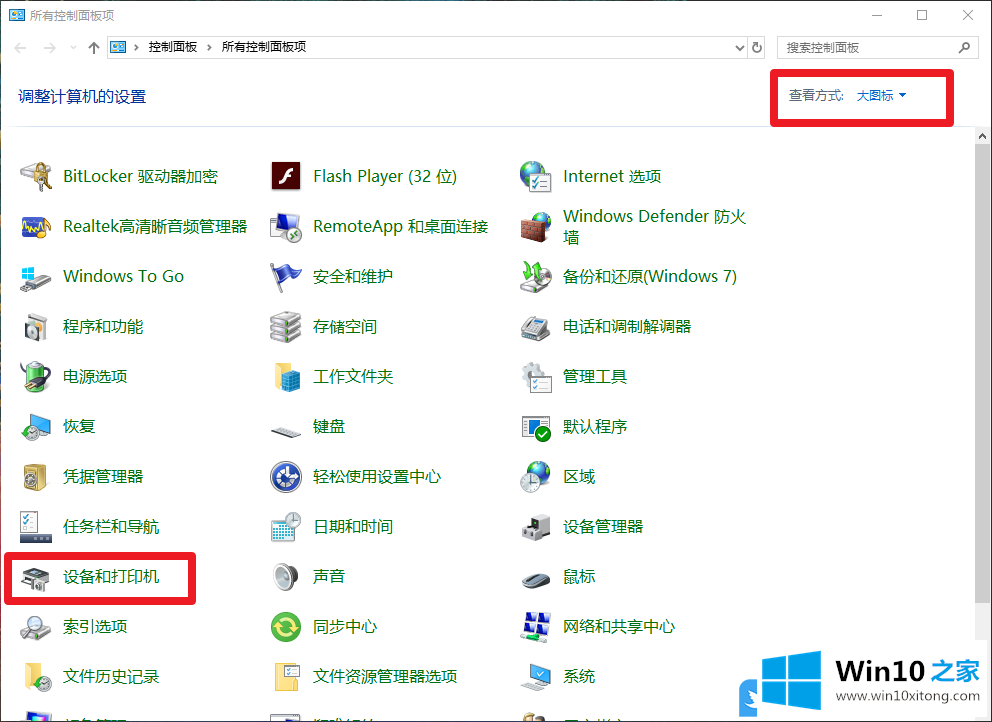Go back with the back arrow
The image size is (992, 722).
[x=20, y=47]
